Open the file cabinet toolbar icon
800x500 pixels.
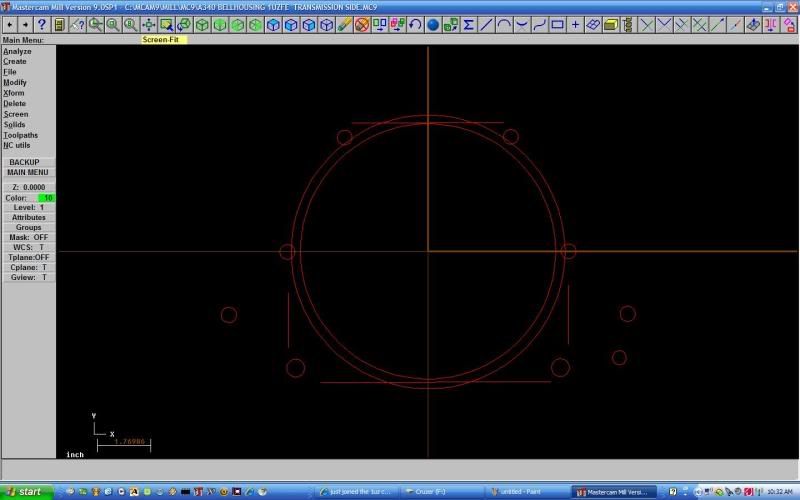coord(59,24)
